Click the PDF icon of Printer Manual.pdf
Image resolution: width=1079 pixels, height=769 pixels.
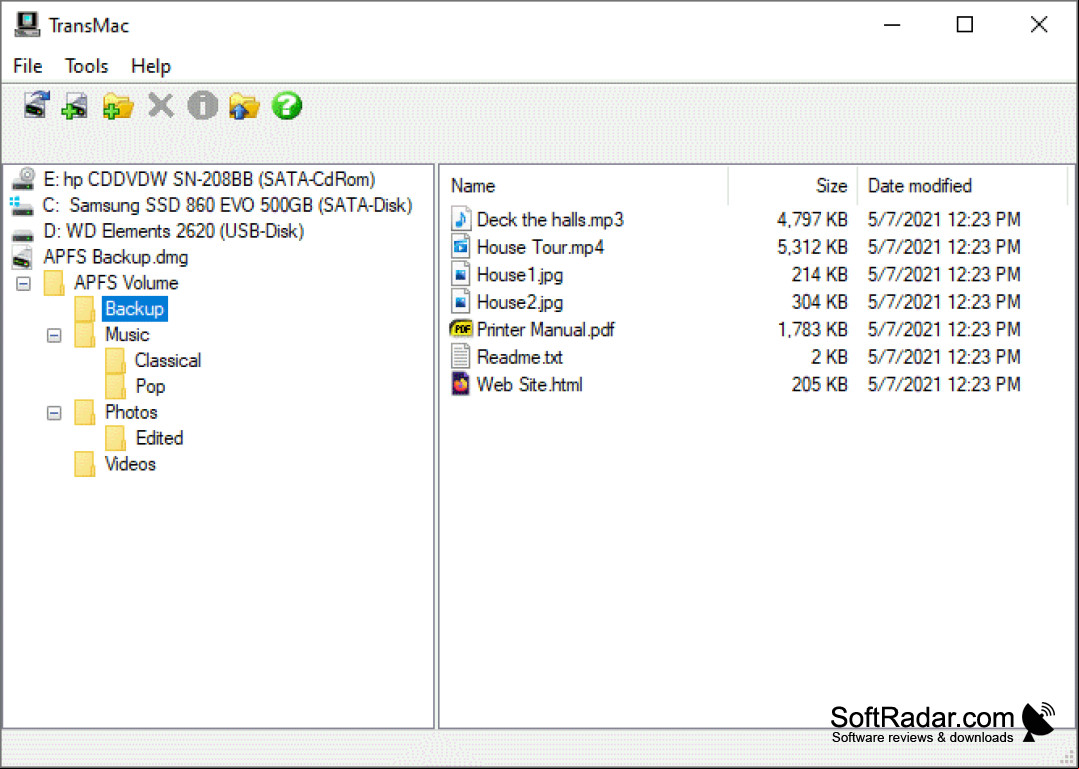pos(460,329)
